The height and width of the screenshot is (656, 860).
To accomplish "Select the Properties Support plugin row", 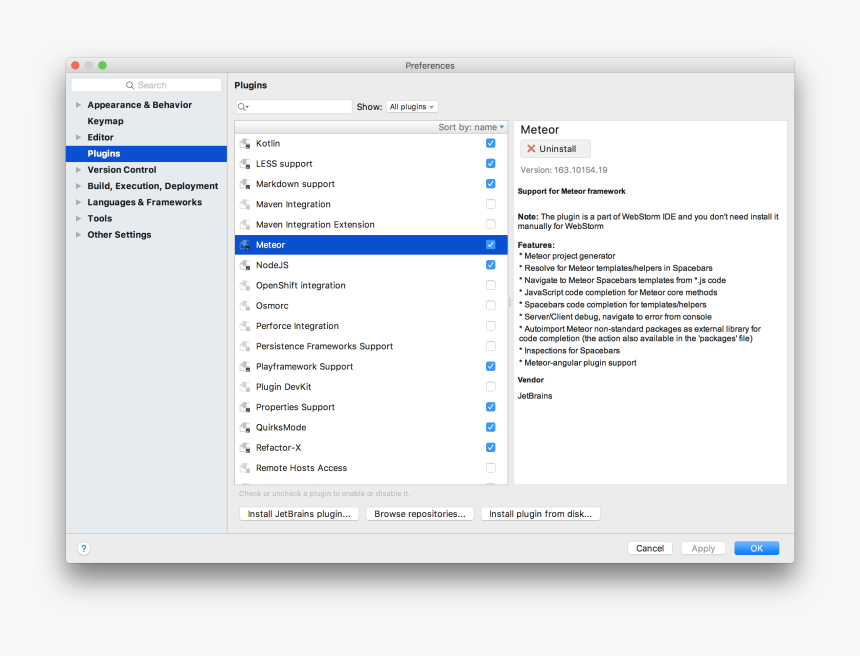I will [371, 408].
